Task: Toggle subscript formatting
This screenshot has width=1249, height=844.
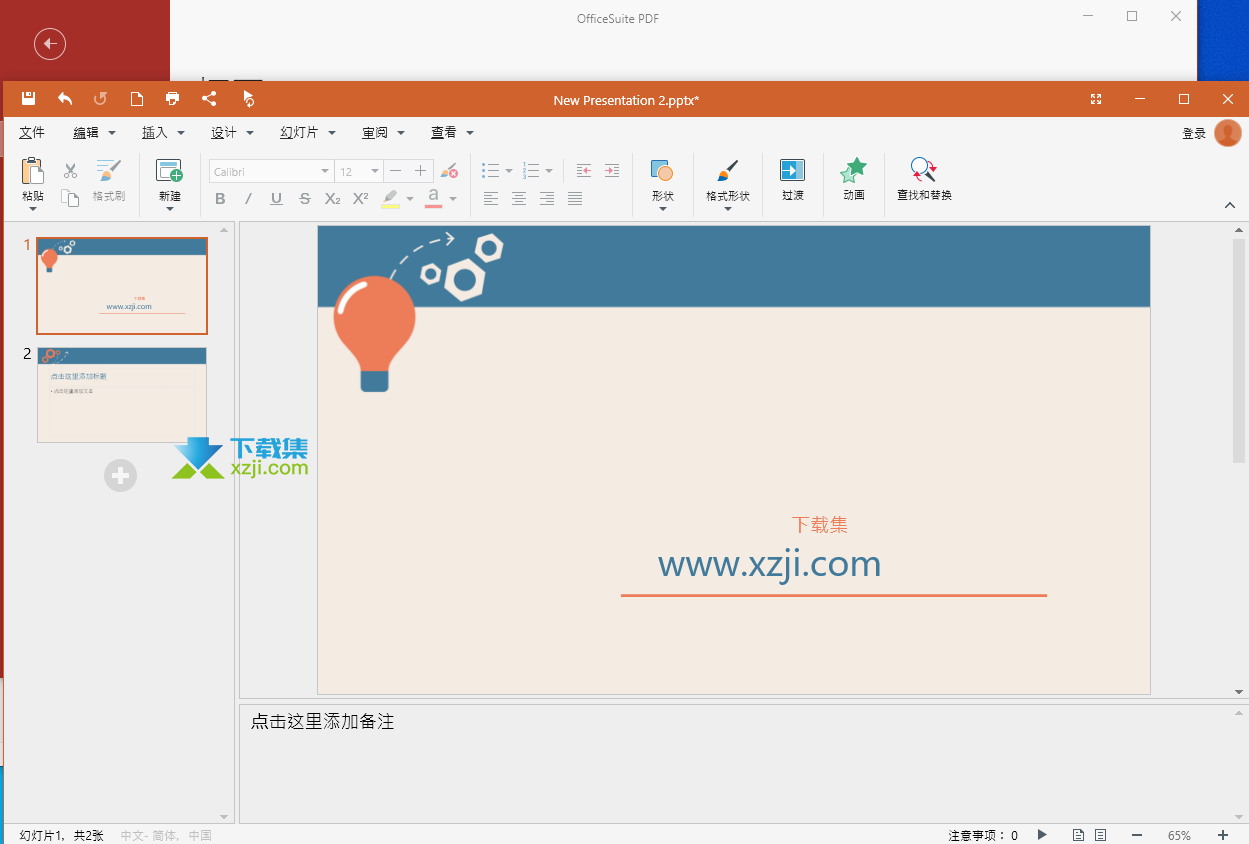Action: (333, 199)
